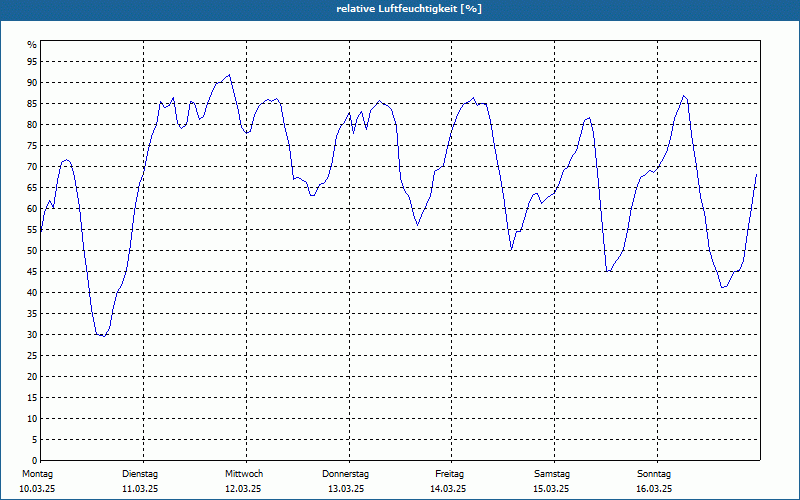Click the y-axis value '40'
Image resolution: width=800 pixels, height=500 pixels.
click(x=32, y=293)
